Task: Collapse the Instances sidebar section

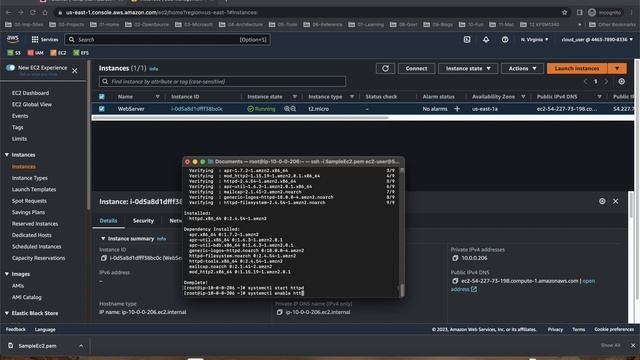Action: (7, 155)
